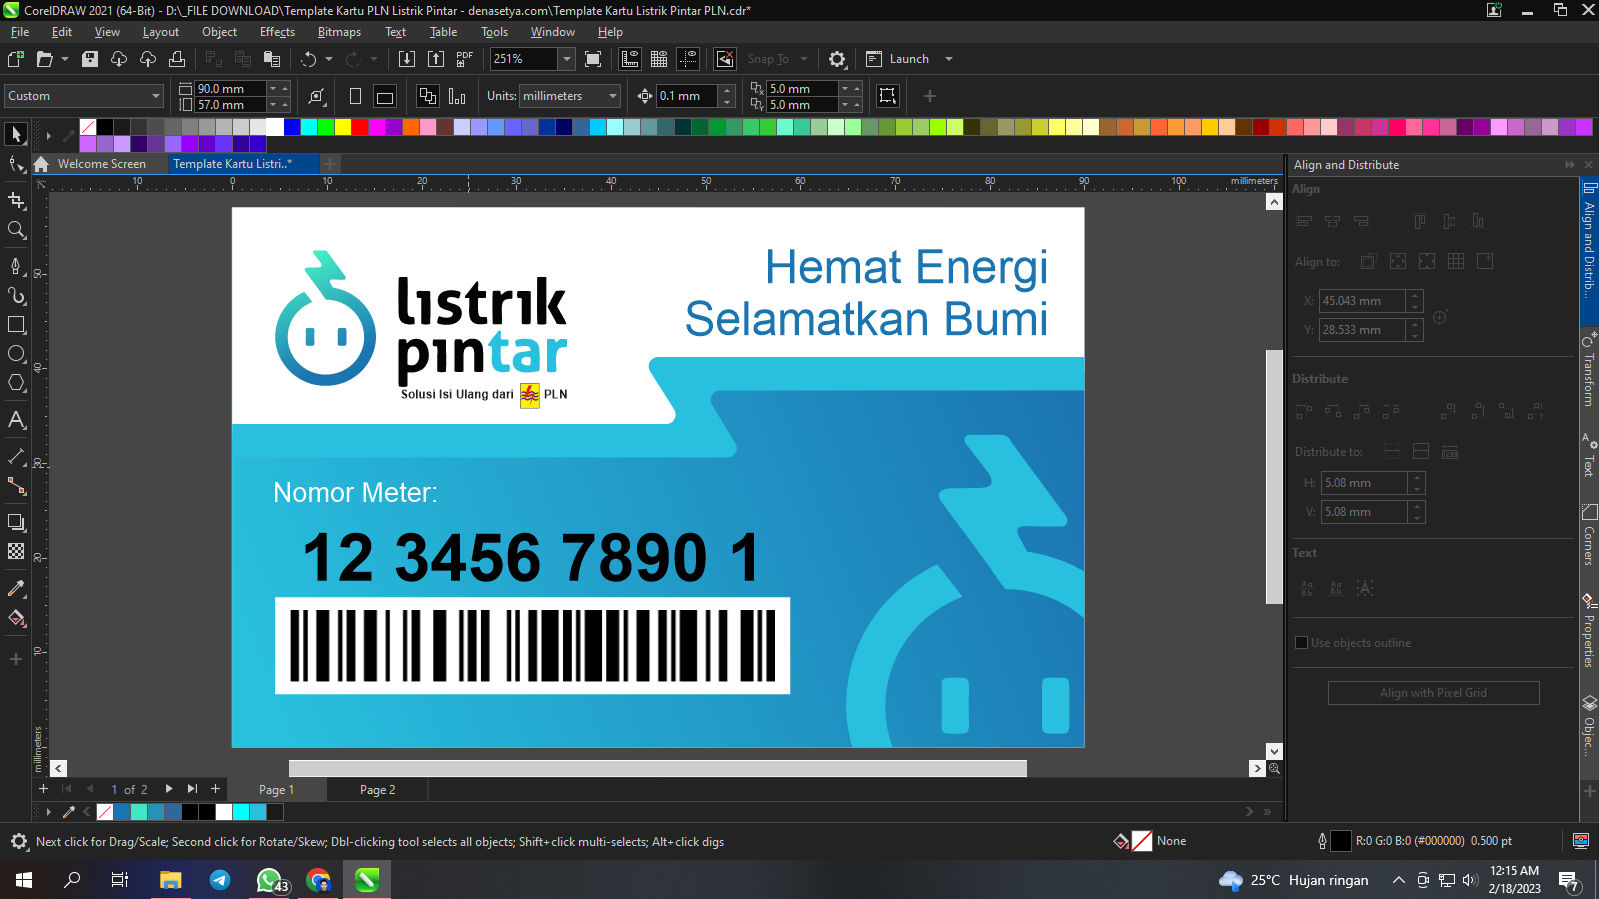Image resolution: width=1599 pixels, height=899 pixels.
Task: Select the Artistic Media tool
Action: coord(16,296)
